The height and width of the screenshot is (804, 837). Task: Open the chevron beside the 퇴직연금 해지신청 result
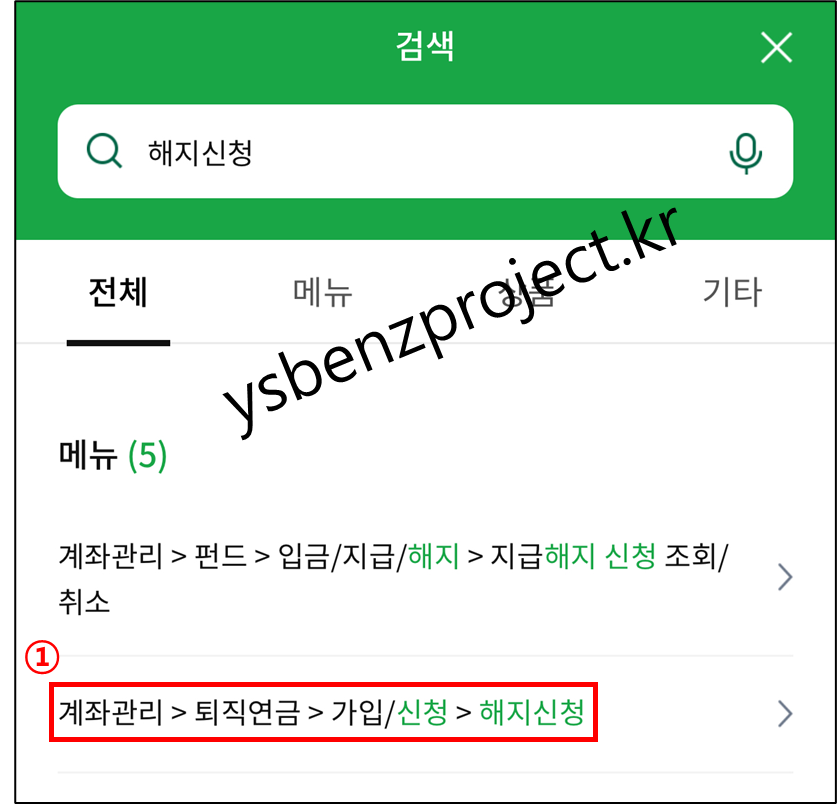(785, 714)
